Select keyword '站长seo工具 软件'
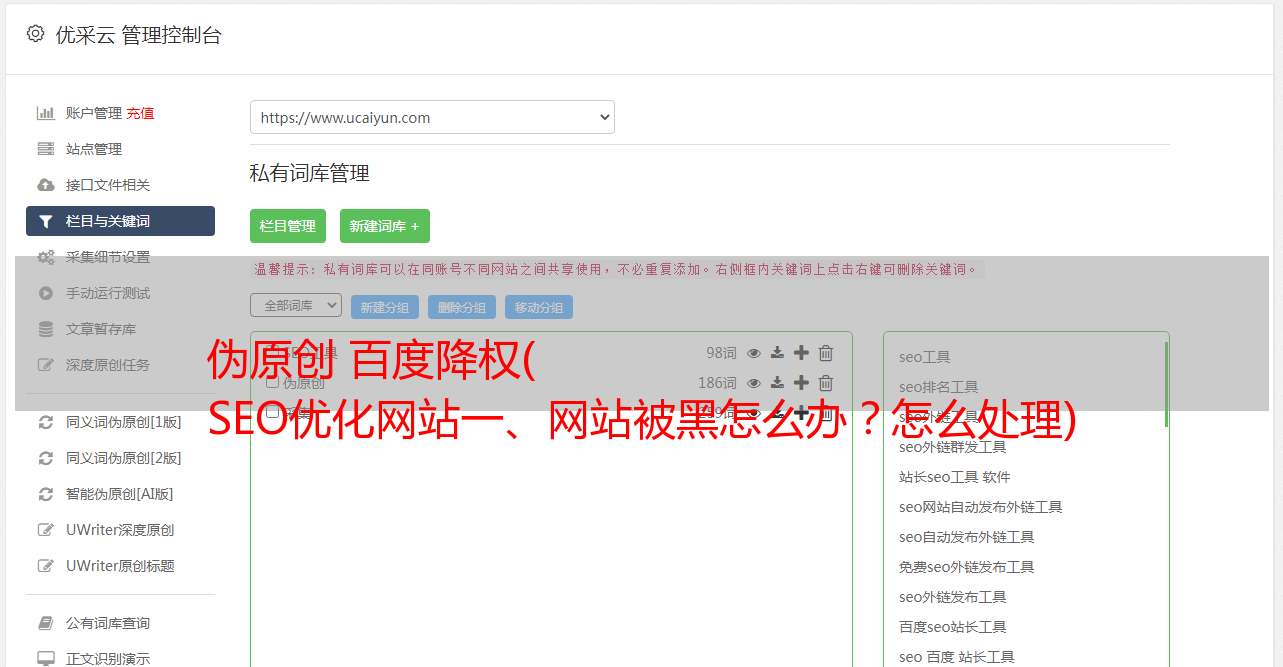The width and height of the screenshot is (1283, 667). [x=955, y=477]
